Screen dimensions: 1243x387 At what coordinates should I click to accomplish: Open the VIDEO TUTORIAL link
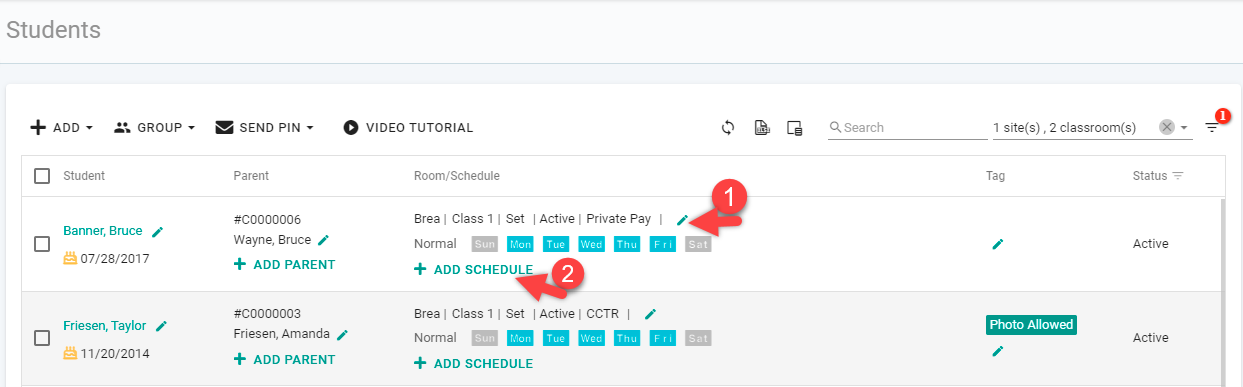coord(408,128)
